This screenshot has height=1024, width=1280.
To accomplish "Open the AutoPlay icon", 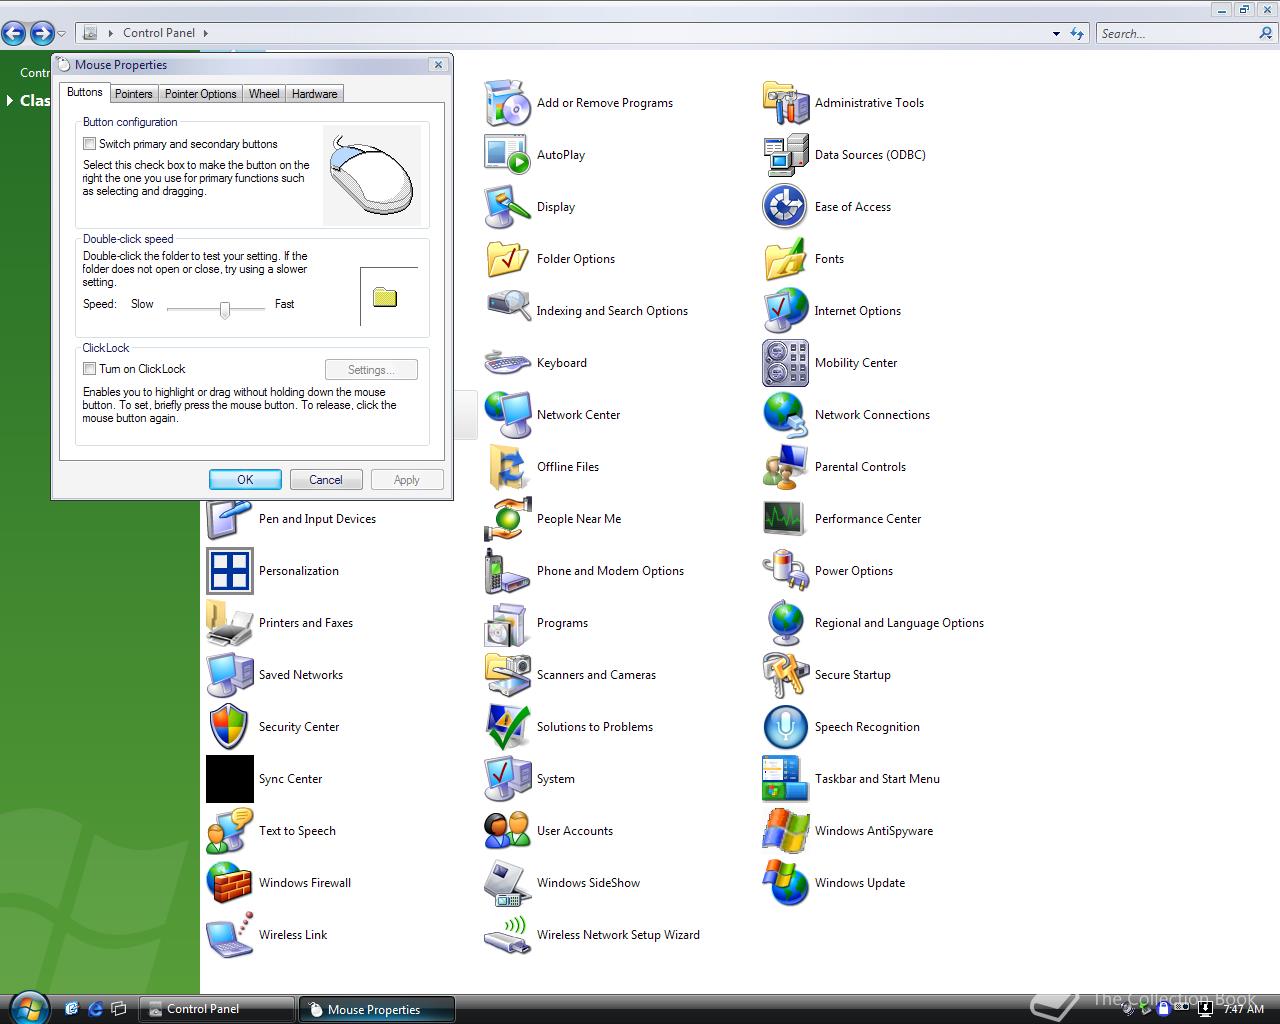I will tap(508, 155).
